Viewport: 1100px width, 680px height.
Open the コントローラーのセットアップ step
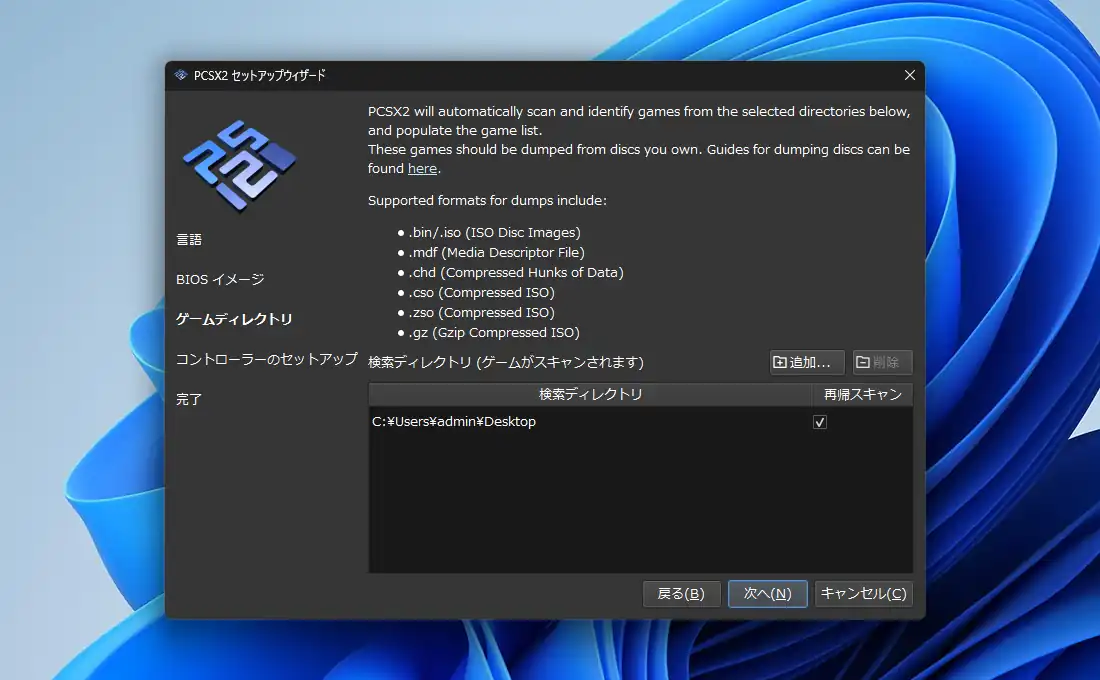[266, 359]
